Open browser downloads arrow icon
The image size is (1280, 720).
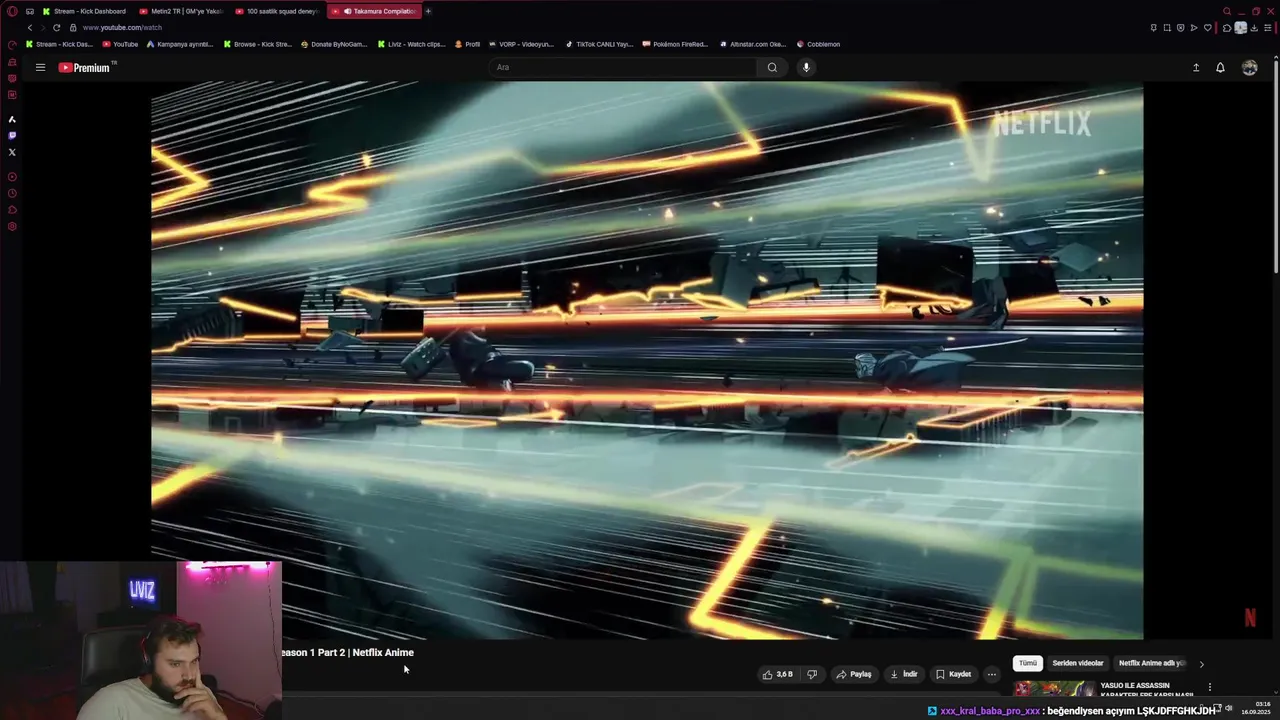pyautogui.click(x=1254, y=28)
